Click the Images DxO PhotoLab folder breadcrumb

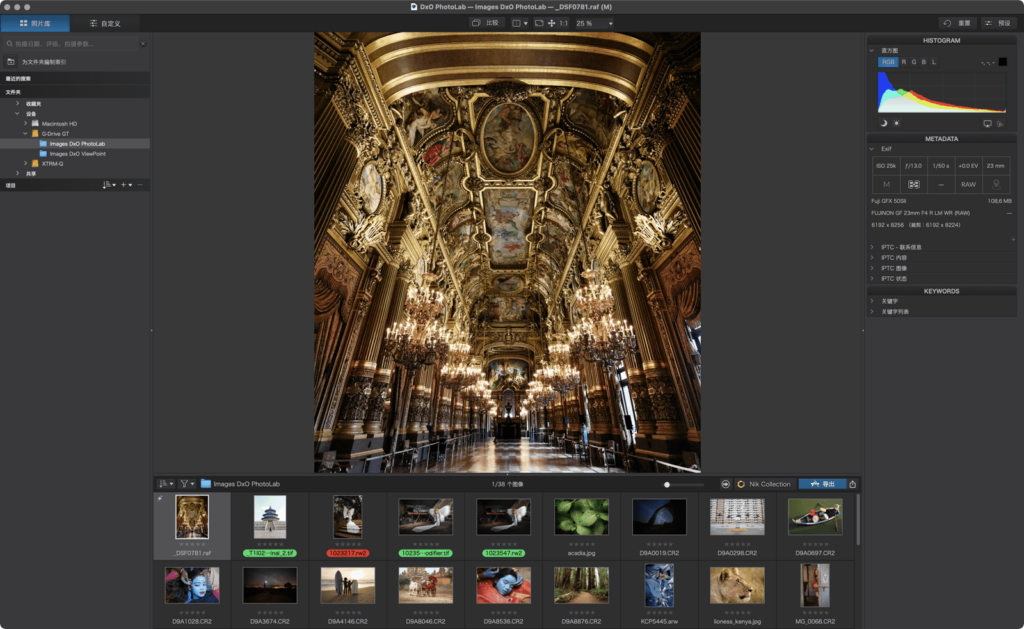coord(240,484)
